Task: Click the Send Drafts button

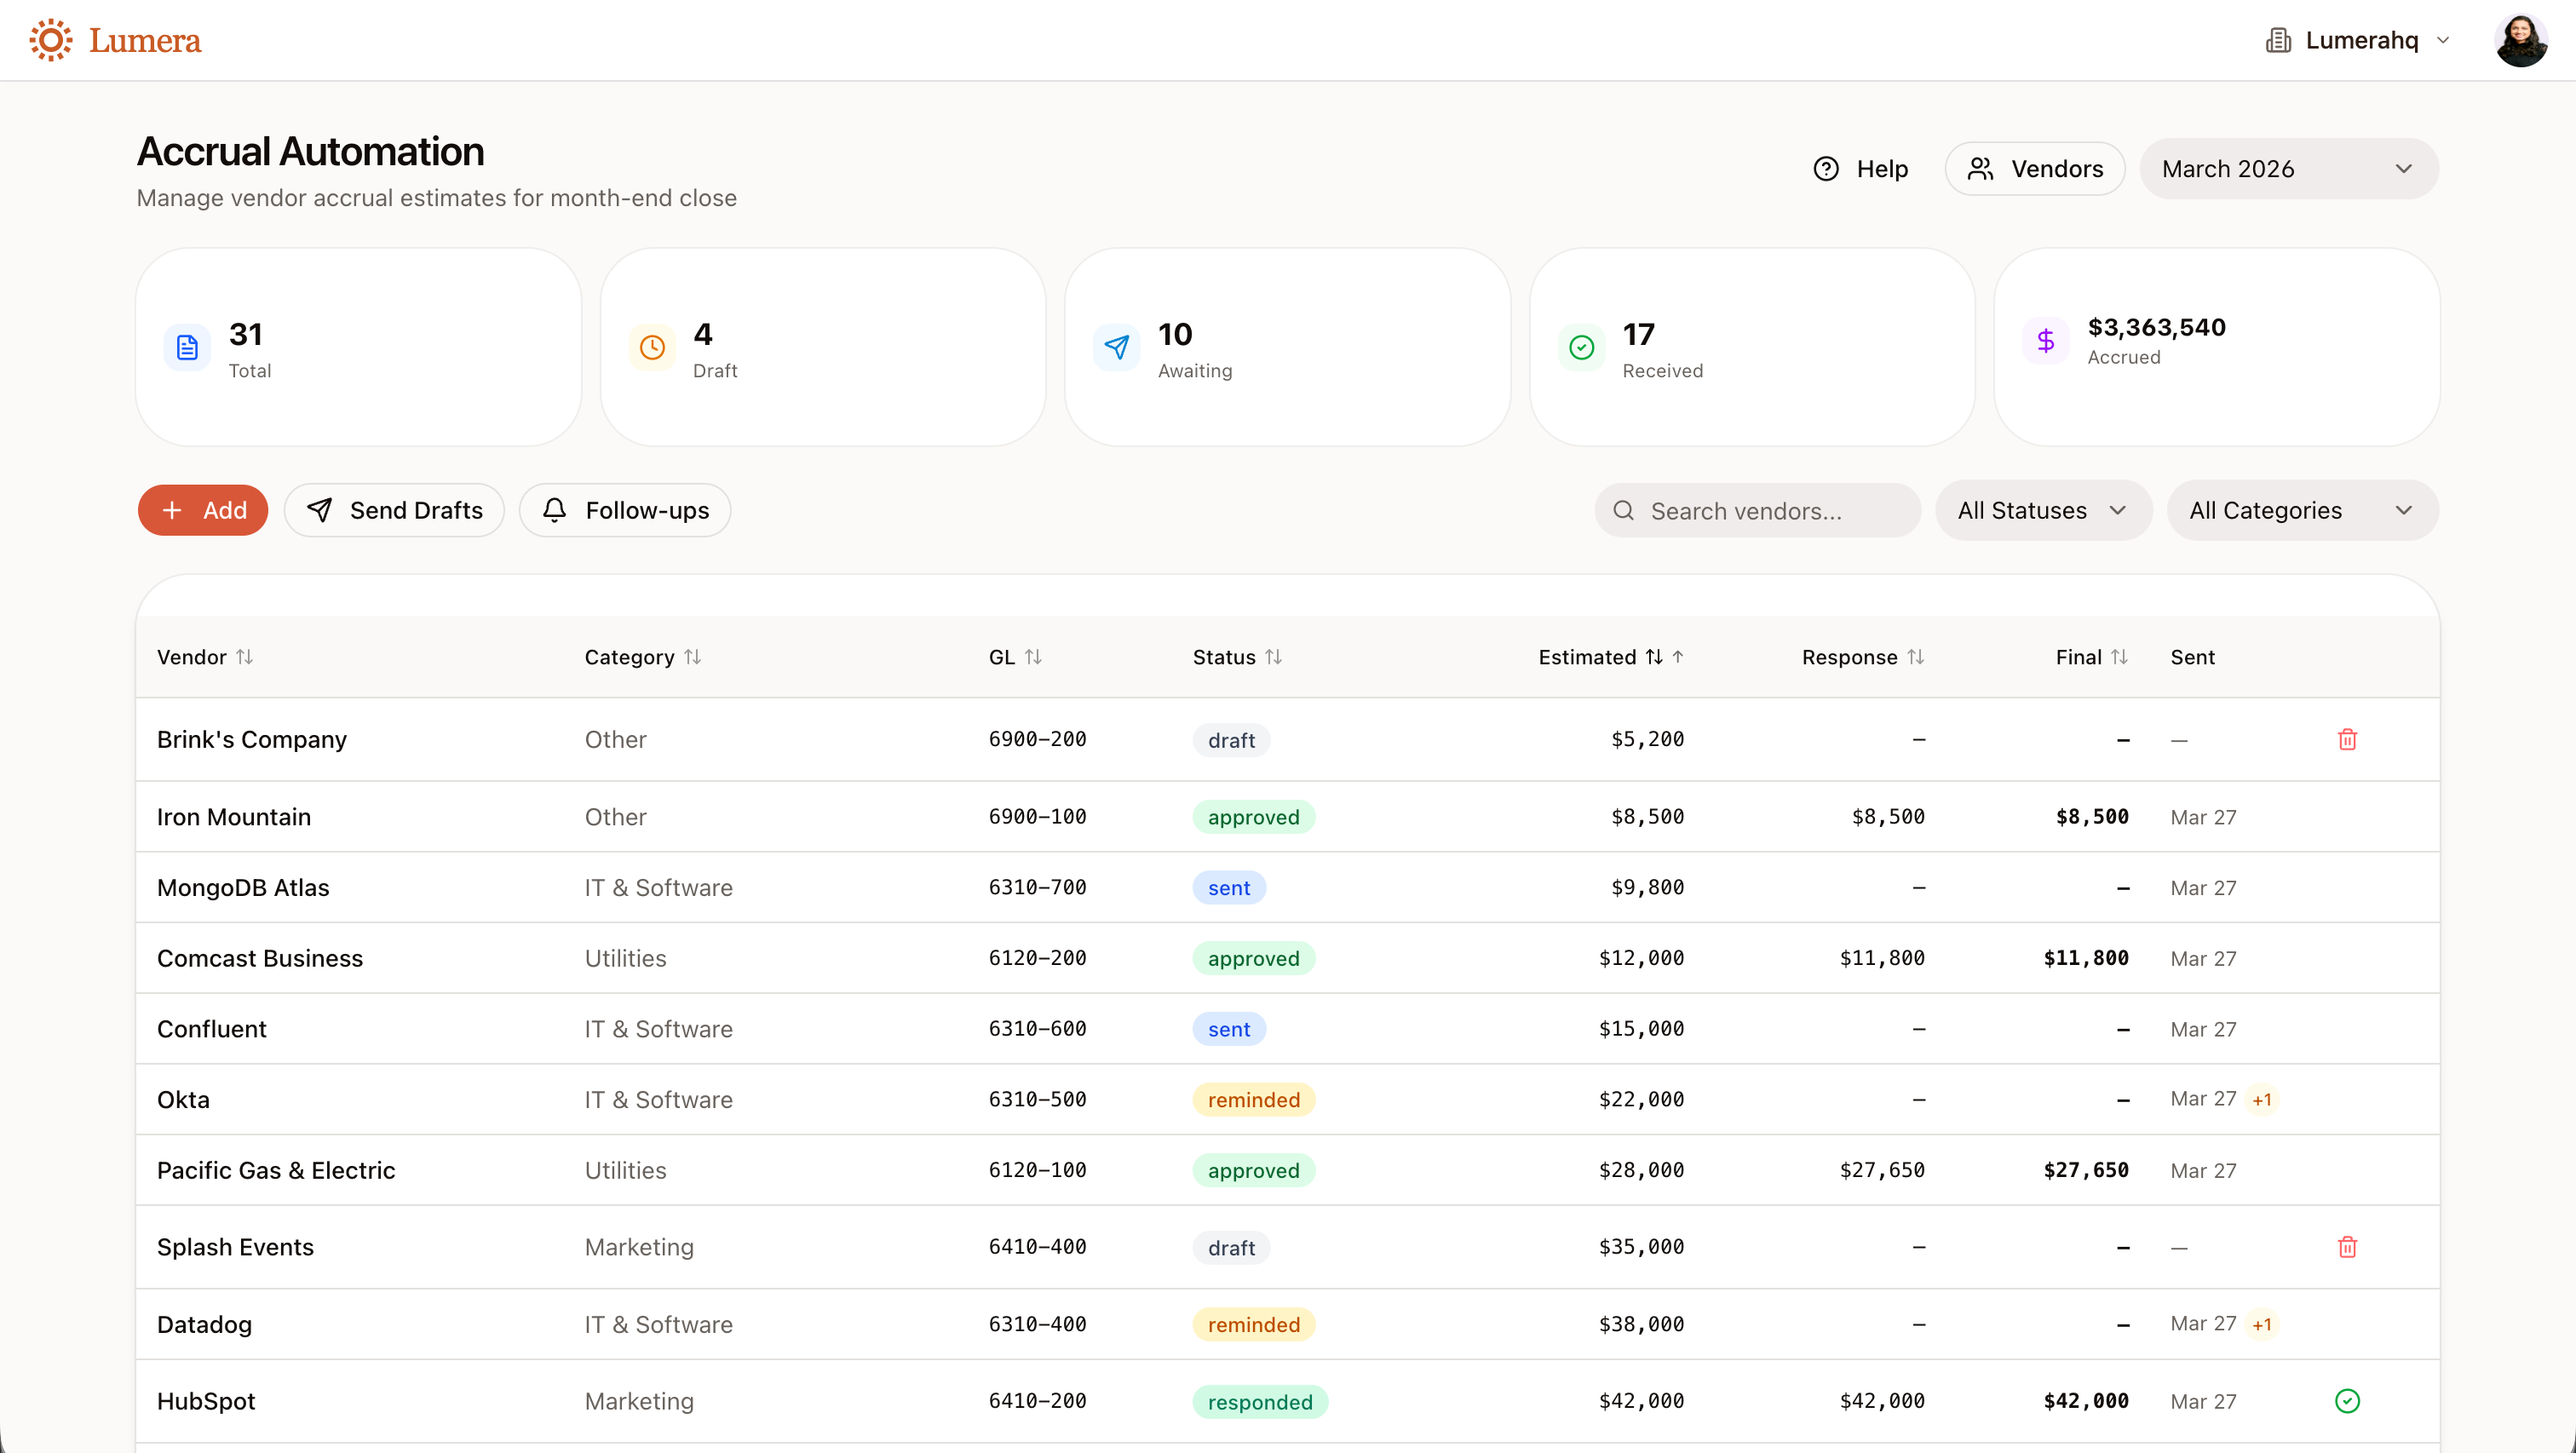Action: (x=394, y=510)
